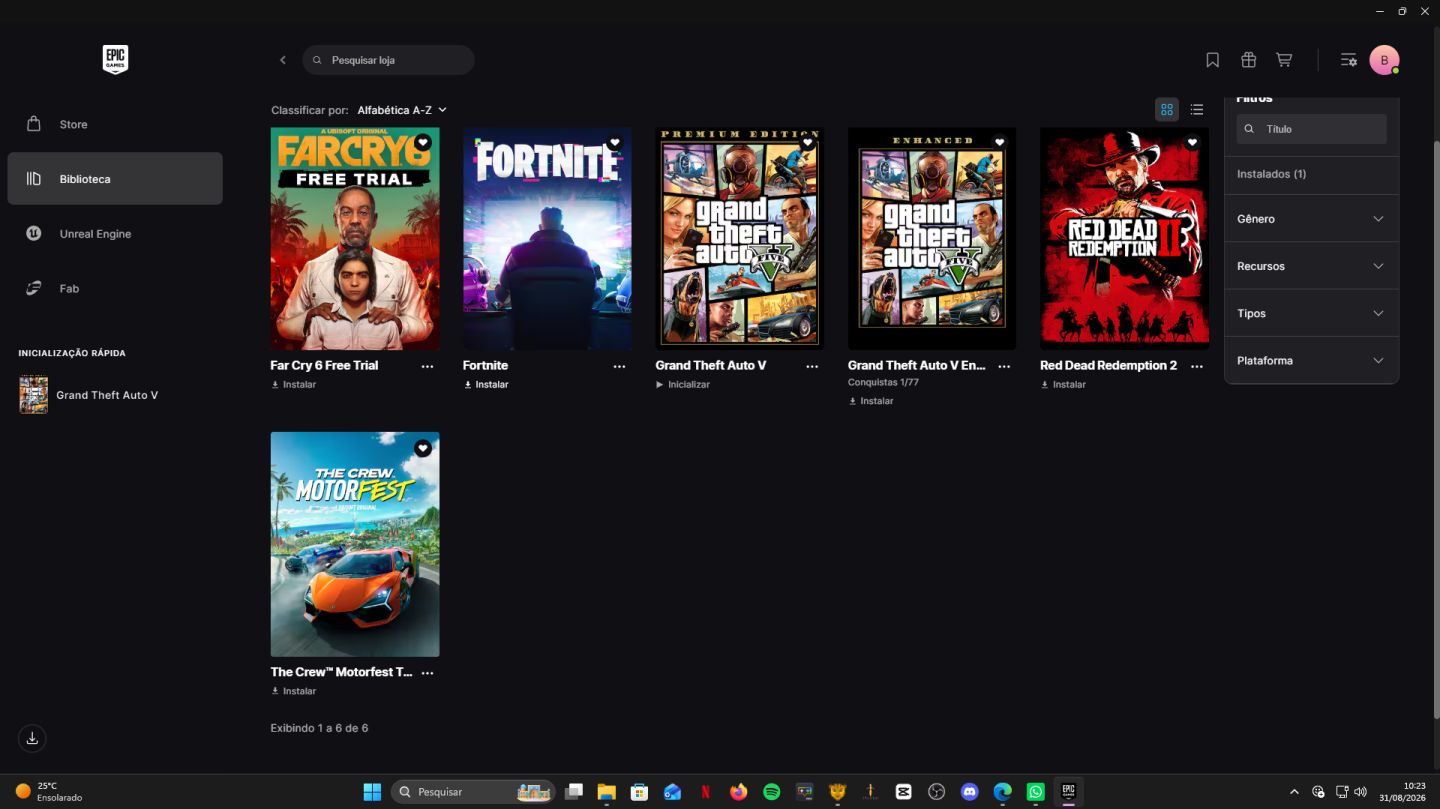Open options menu for The Crew Motorfest

click(427, 673)
